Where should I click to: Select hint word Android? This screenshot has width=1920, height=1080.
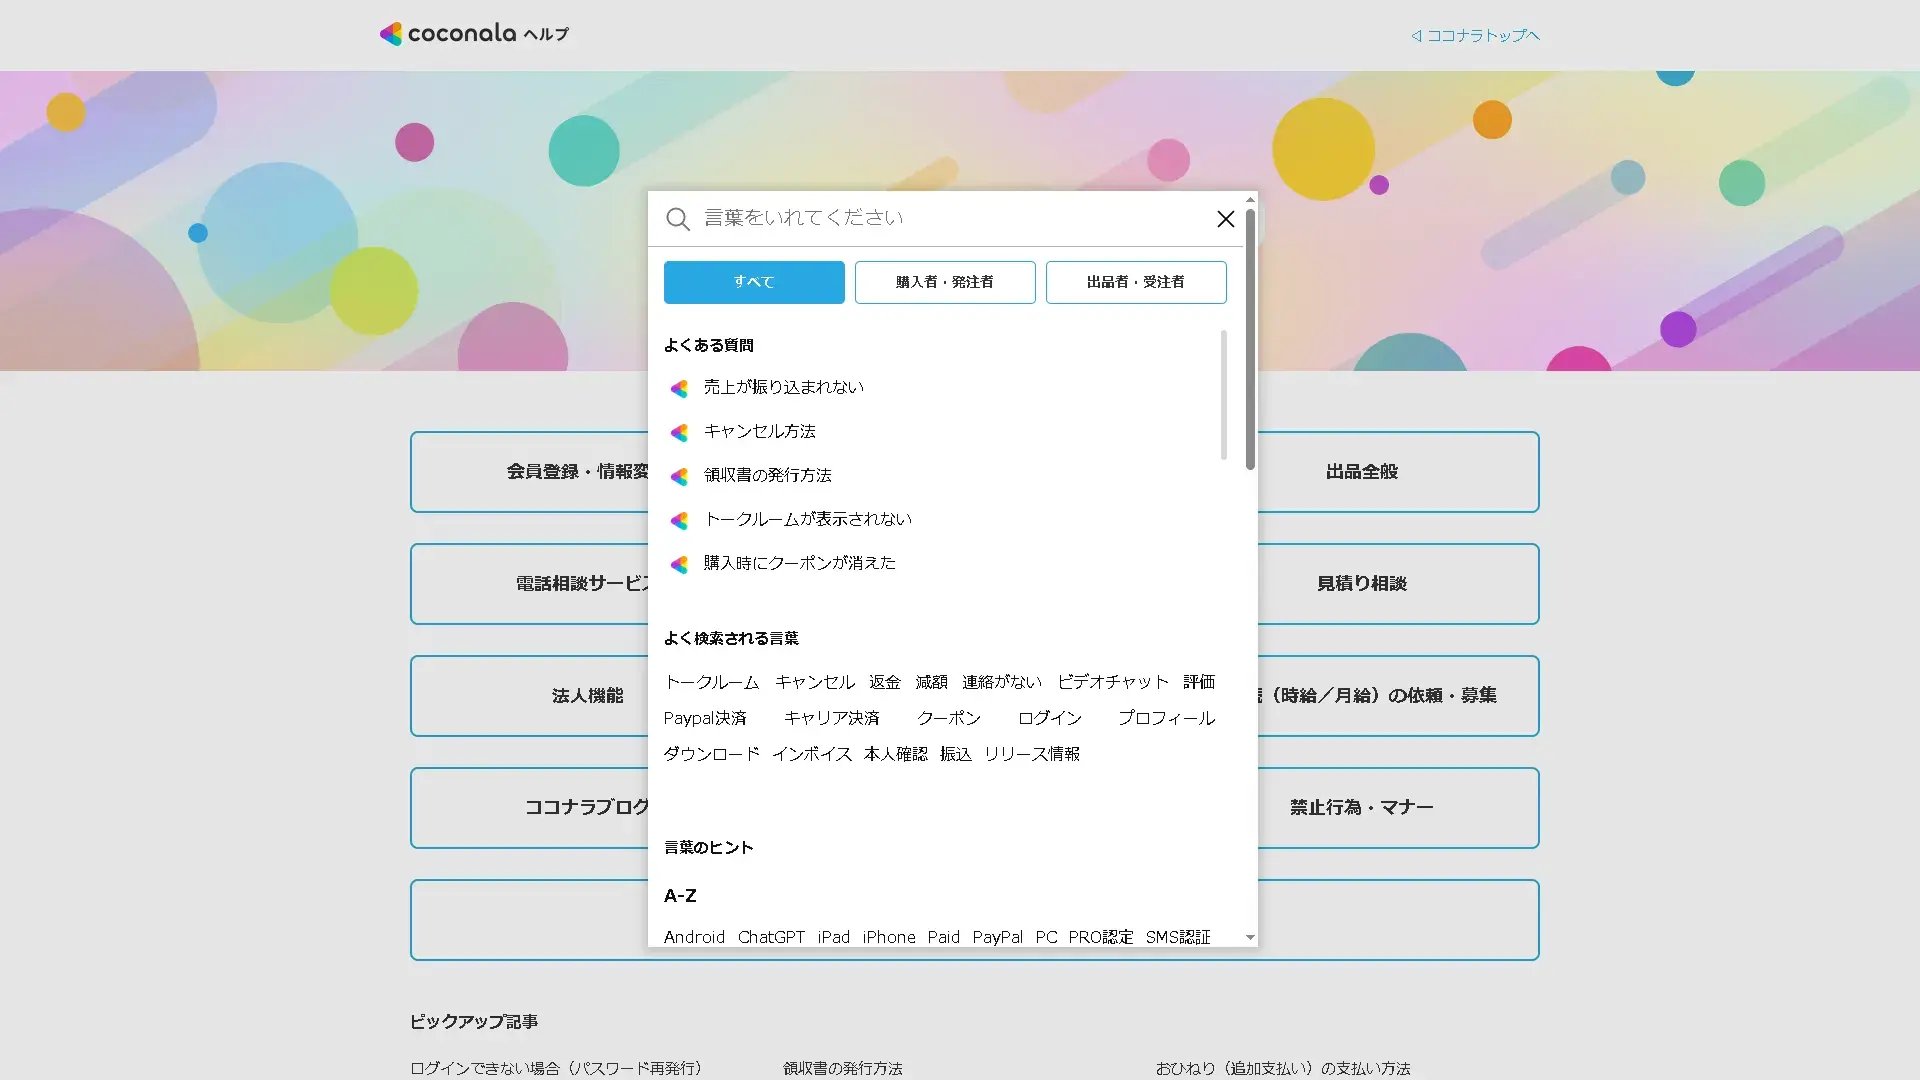pyautogui.click(x=694, y=937)
